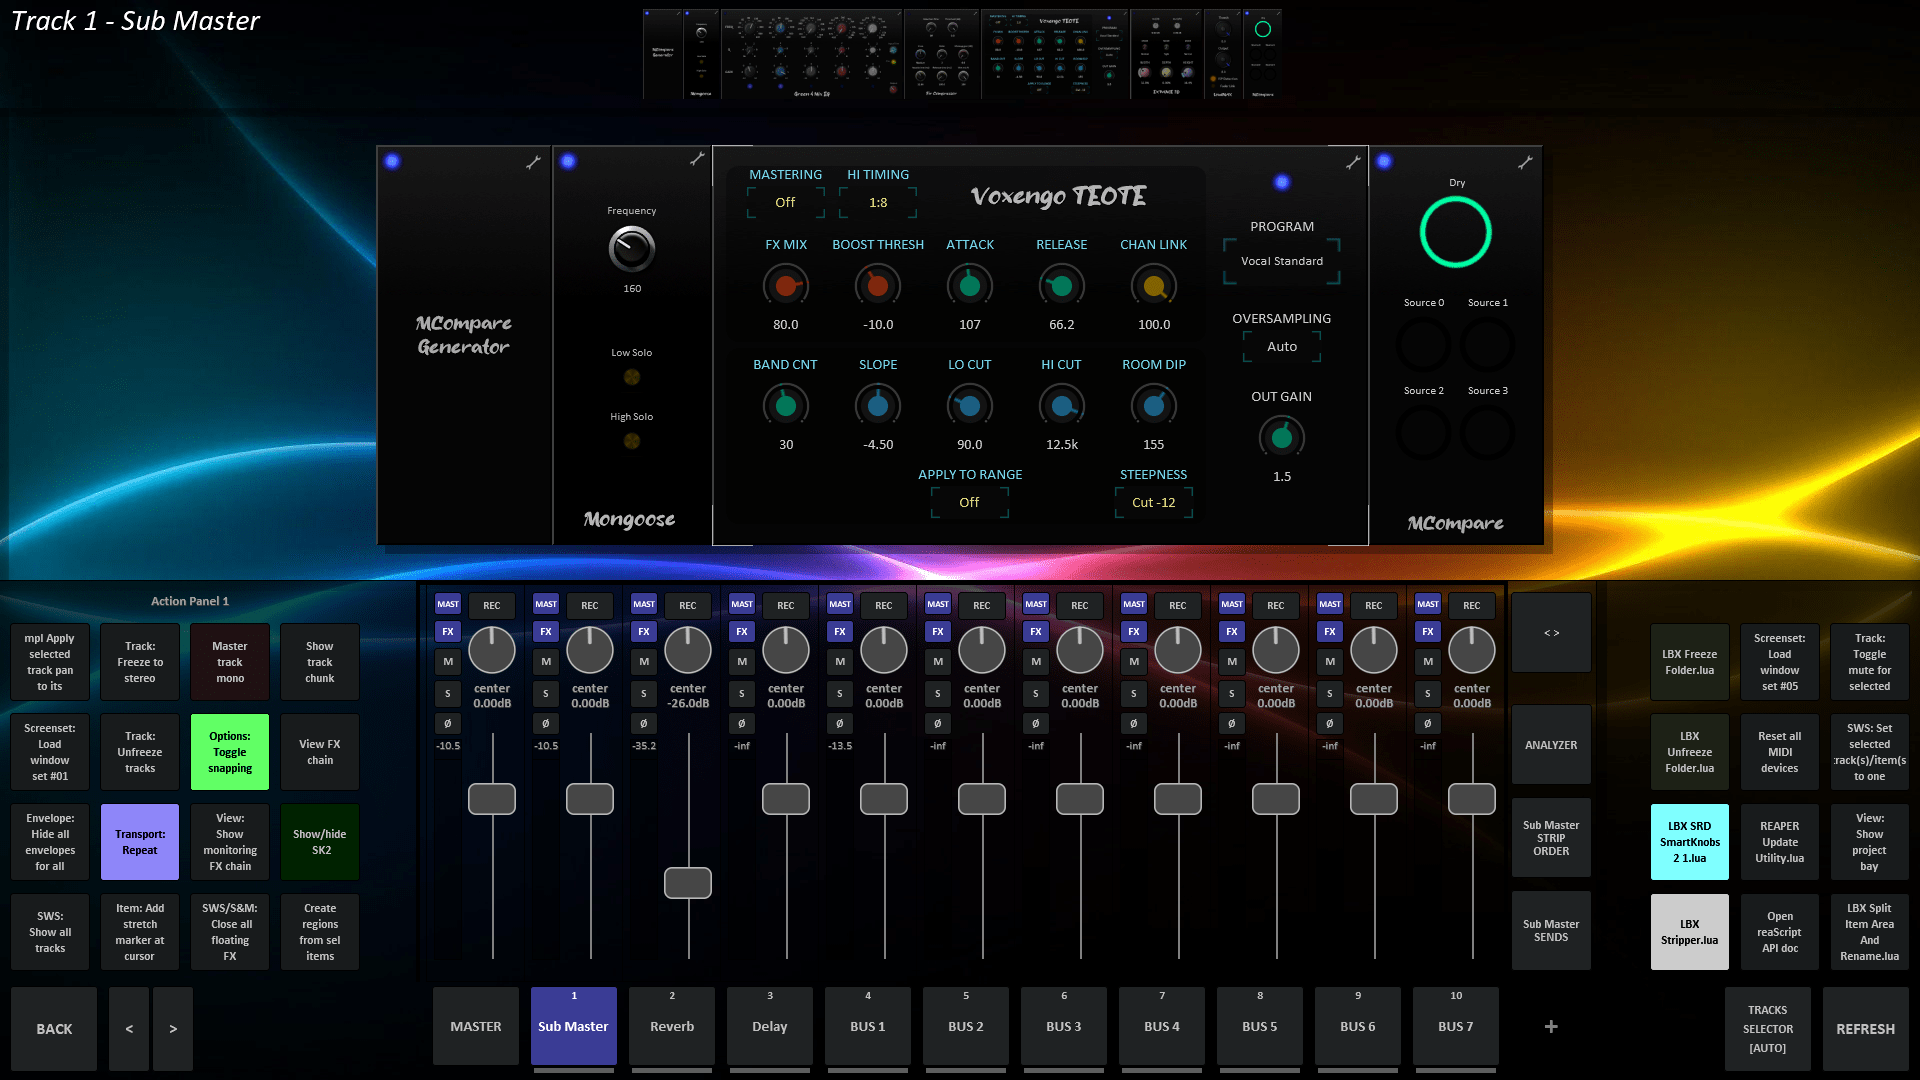Click the BOOST THRESH knob
This screenshot has height=1080, width=1920.
click(x=878, y=286)
